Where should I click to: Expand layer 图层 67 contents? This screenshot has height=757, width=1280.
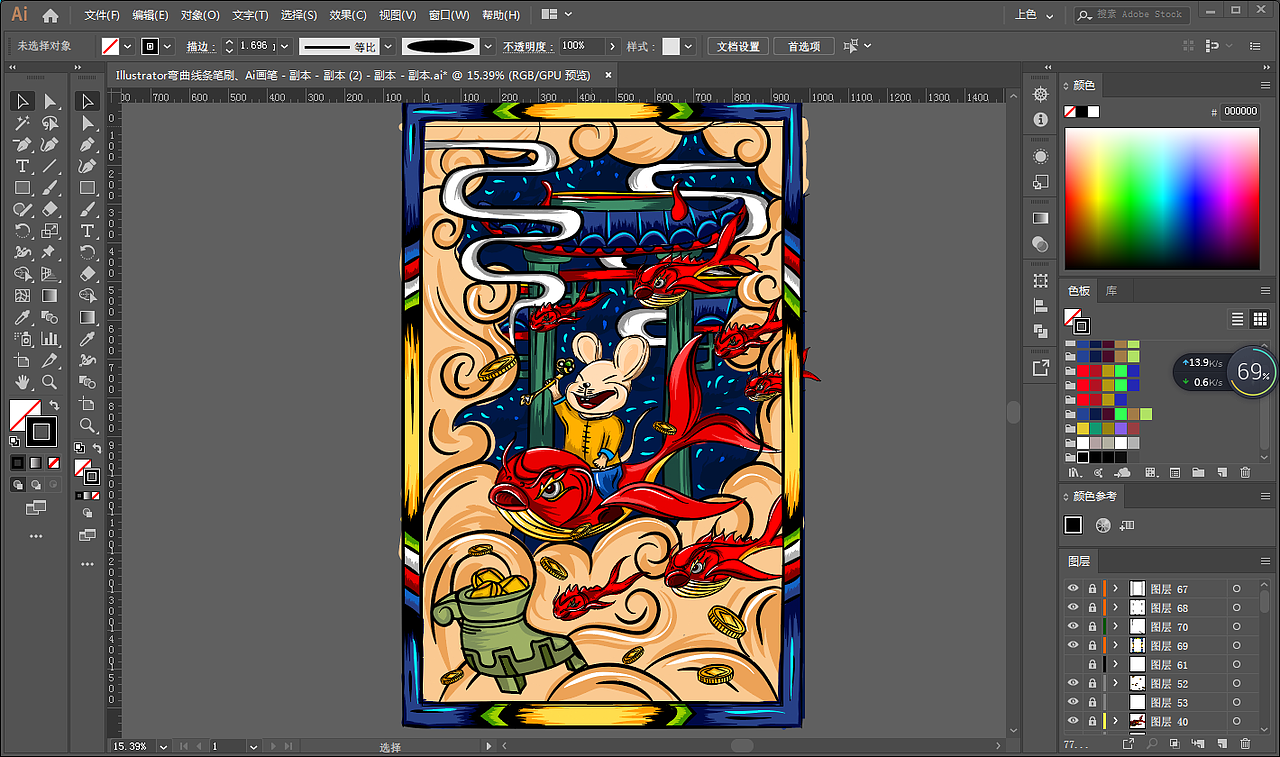(x=1116, y=589)
